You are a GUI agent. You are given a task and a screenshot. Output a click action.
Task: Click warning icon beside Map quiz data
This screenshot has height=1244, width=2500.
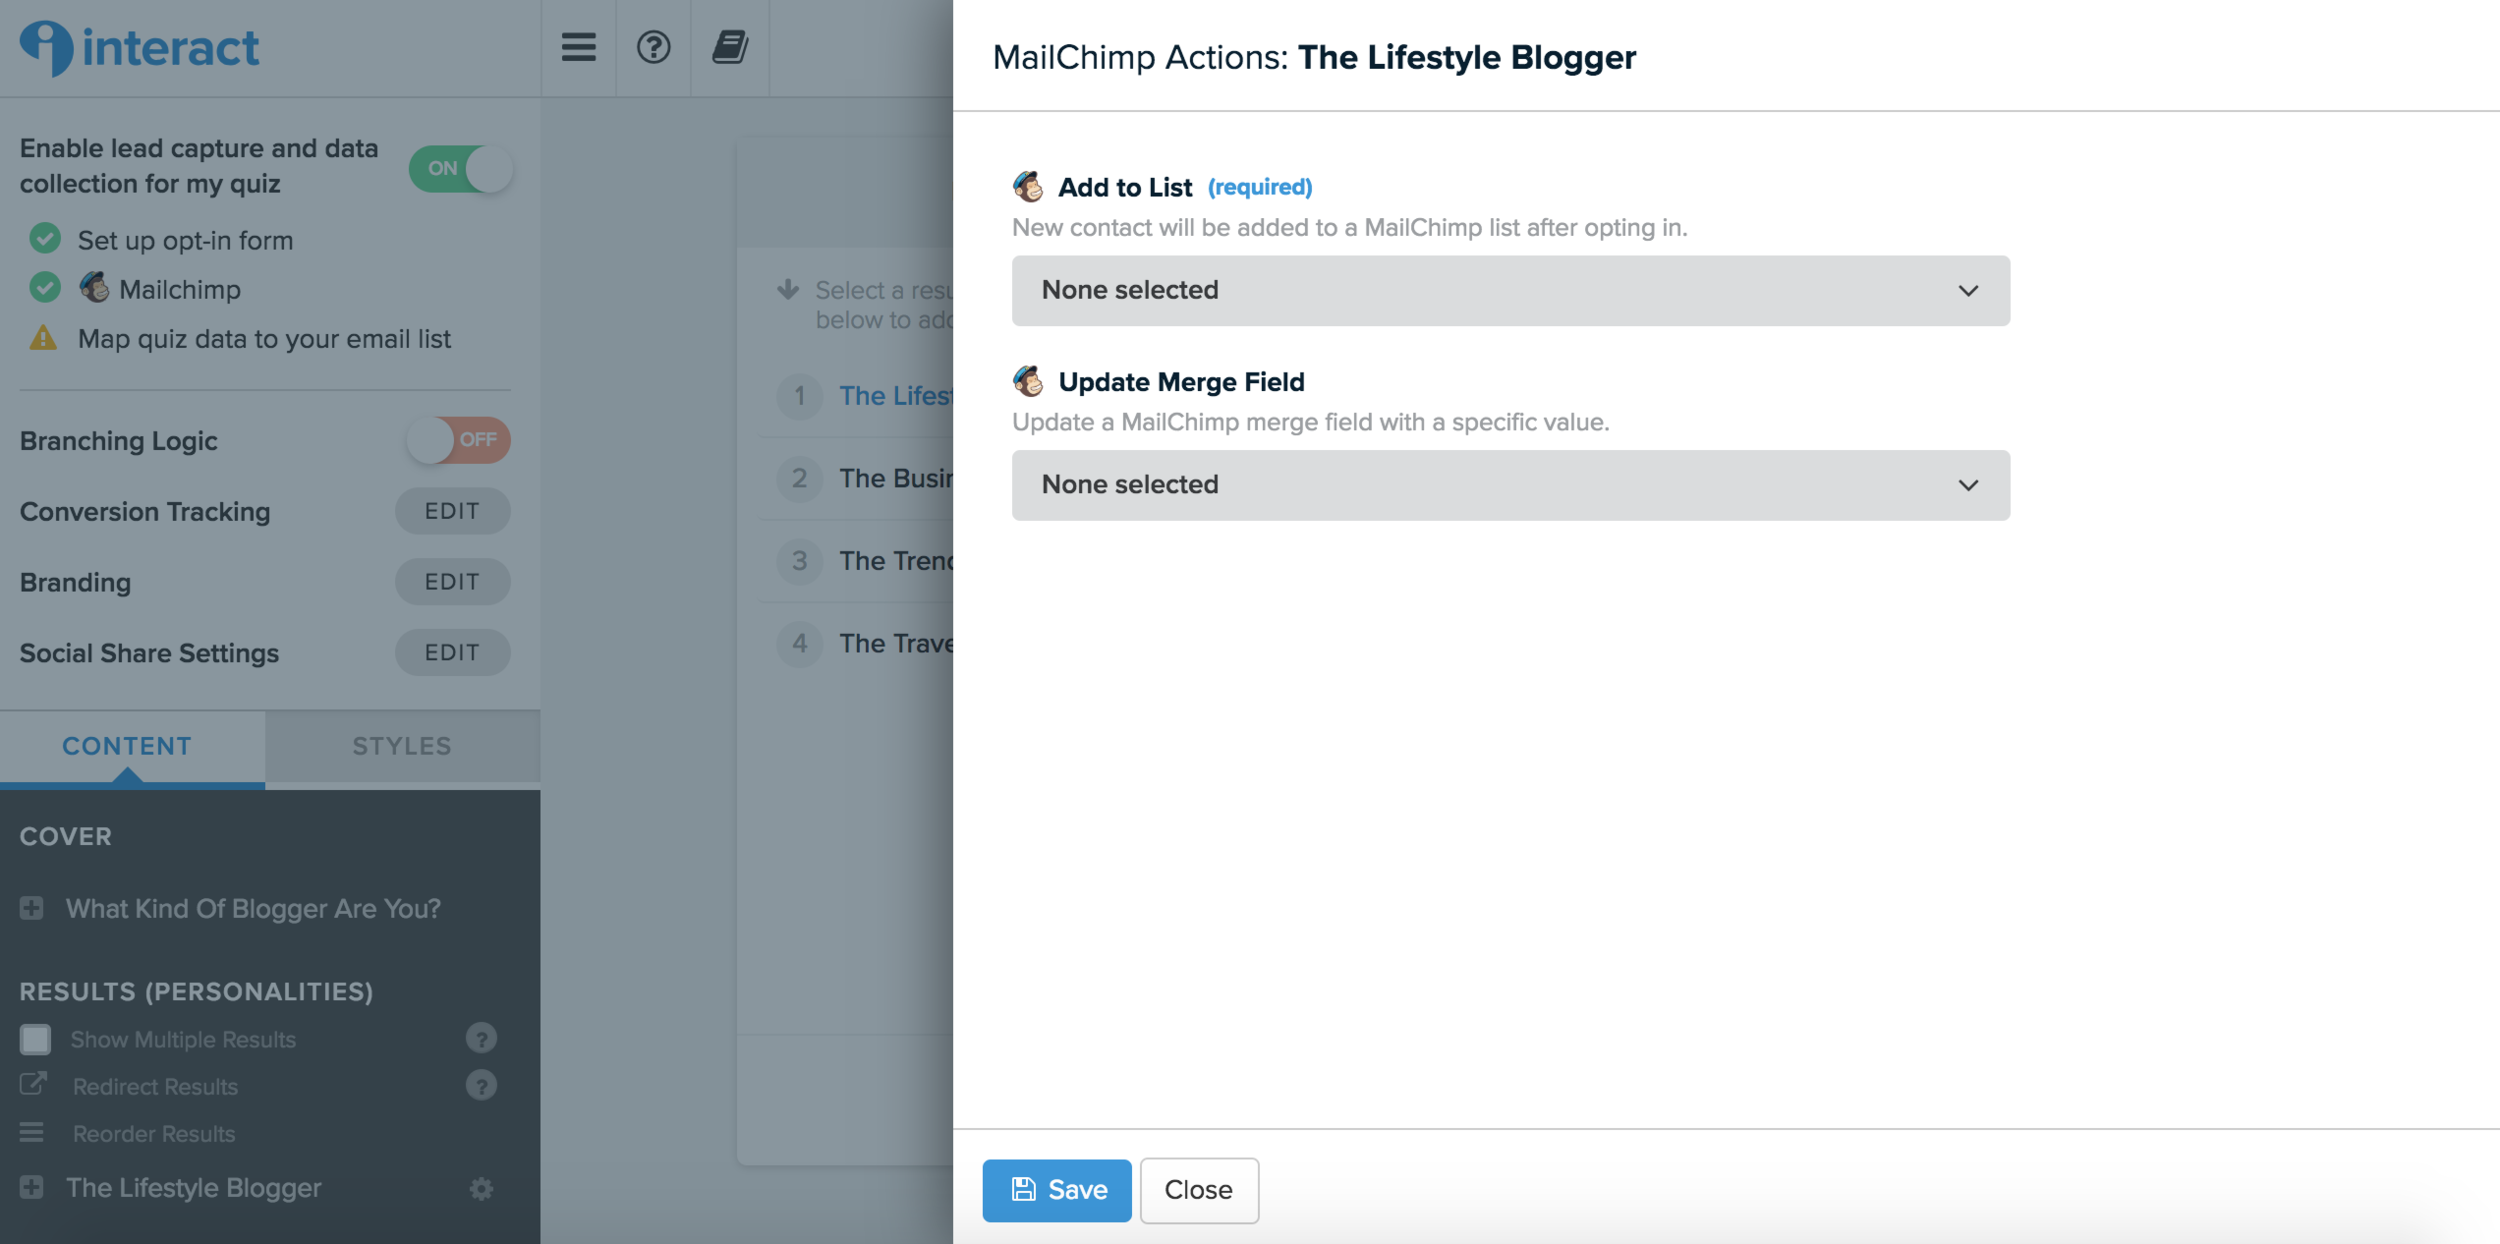pos(43,337)
